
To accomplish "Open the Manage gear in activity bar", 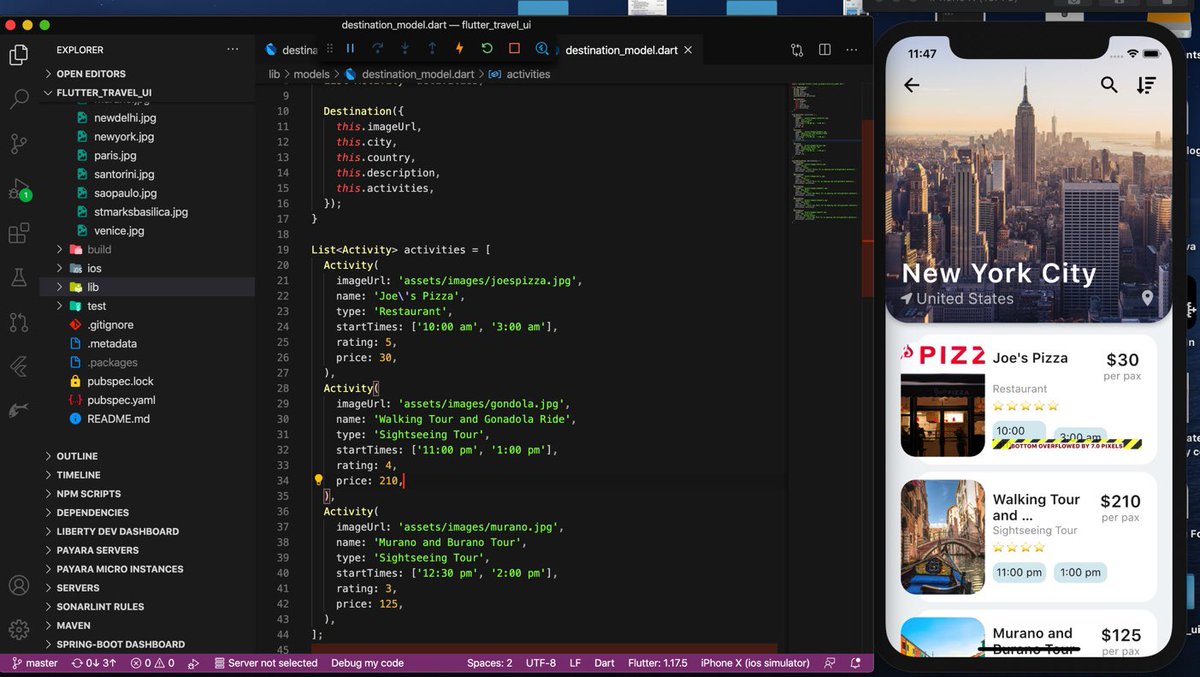I will click(x=19, y=629).
